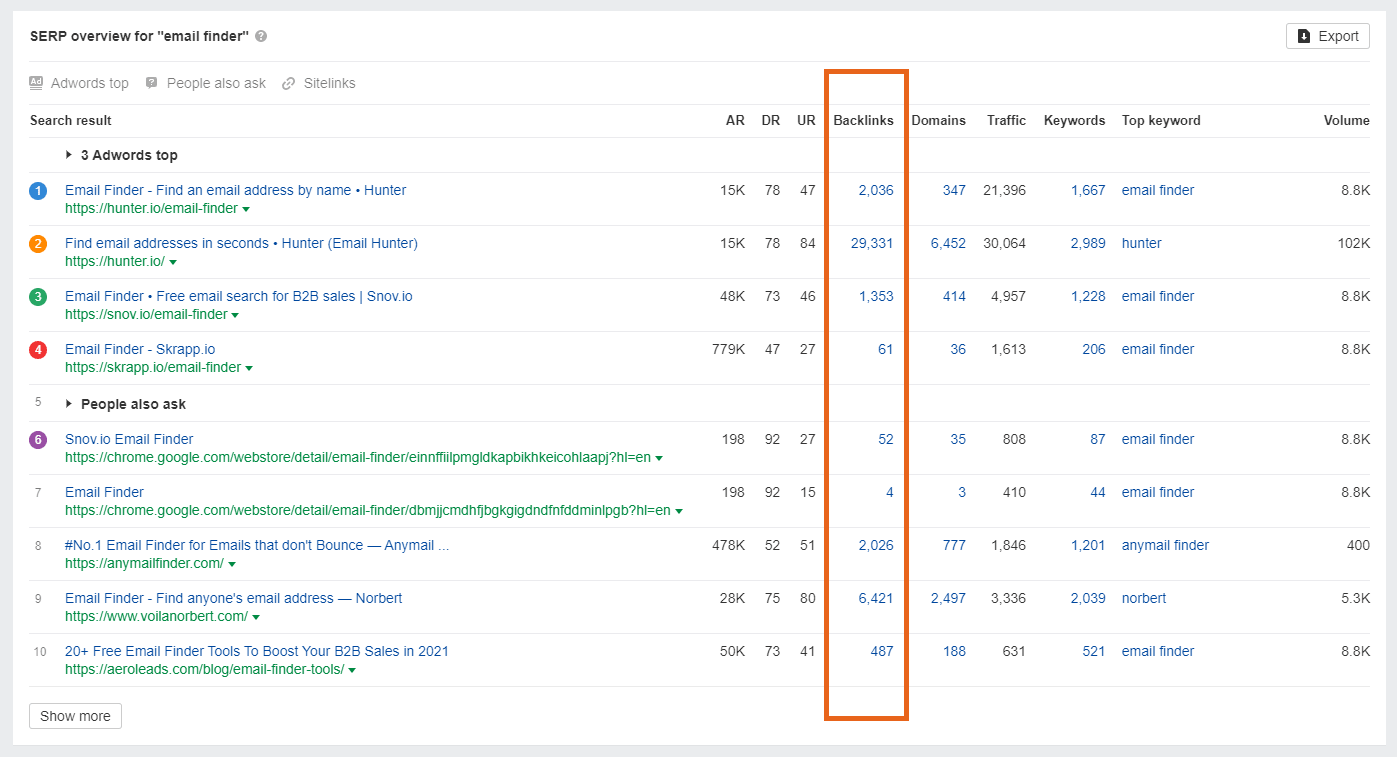The image size is (1397, 757).
Task: Open '#No.1 Email Finder for Emails' Anymail result
Action: click(257, 545)
